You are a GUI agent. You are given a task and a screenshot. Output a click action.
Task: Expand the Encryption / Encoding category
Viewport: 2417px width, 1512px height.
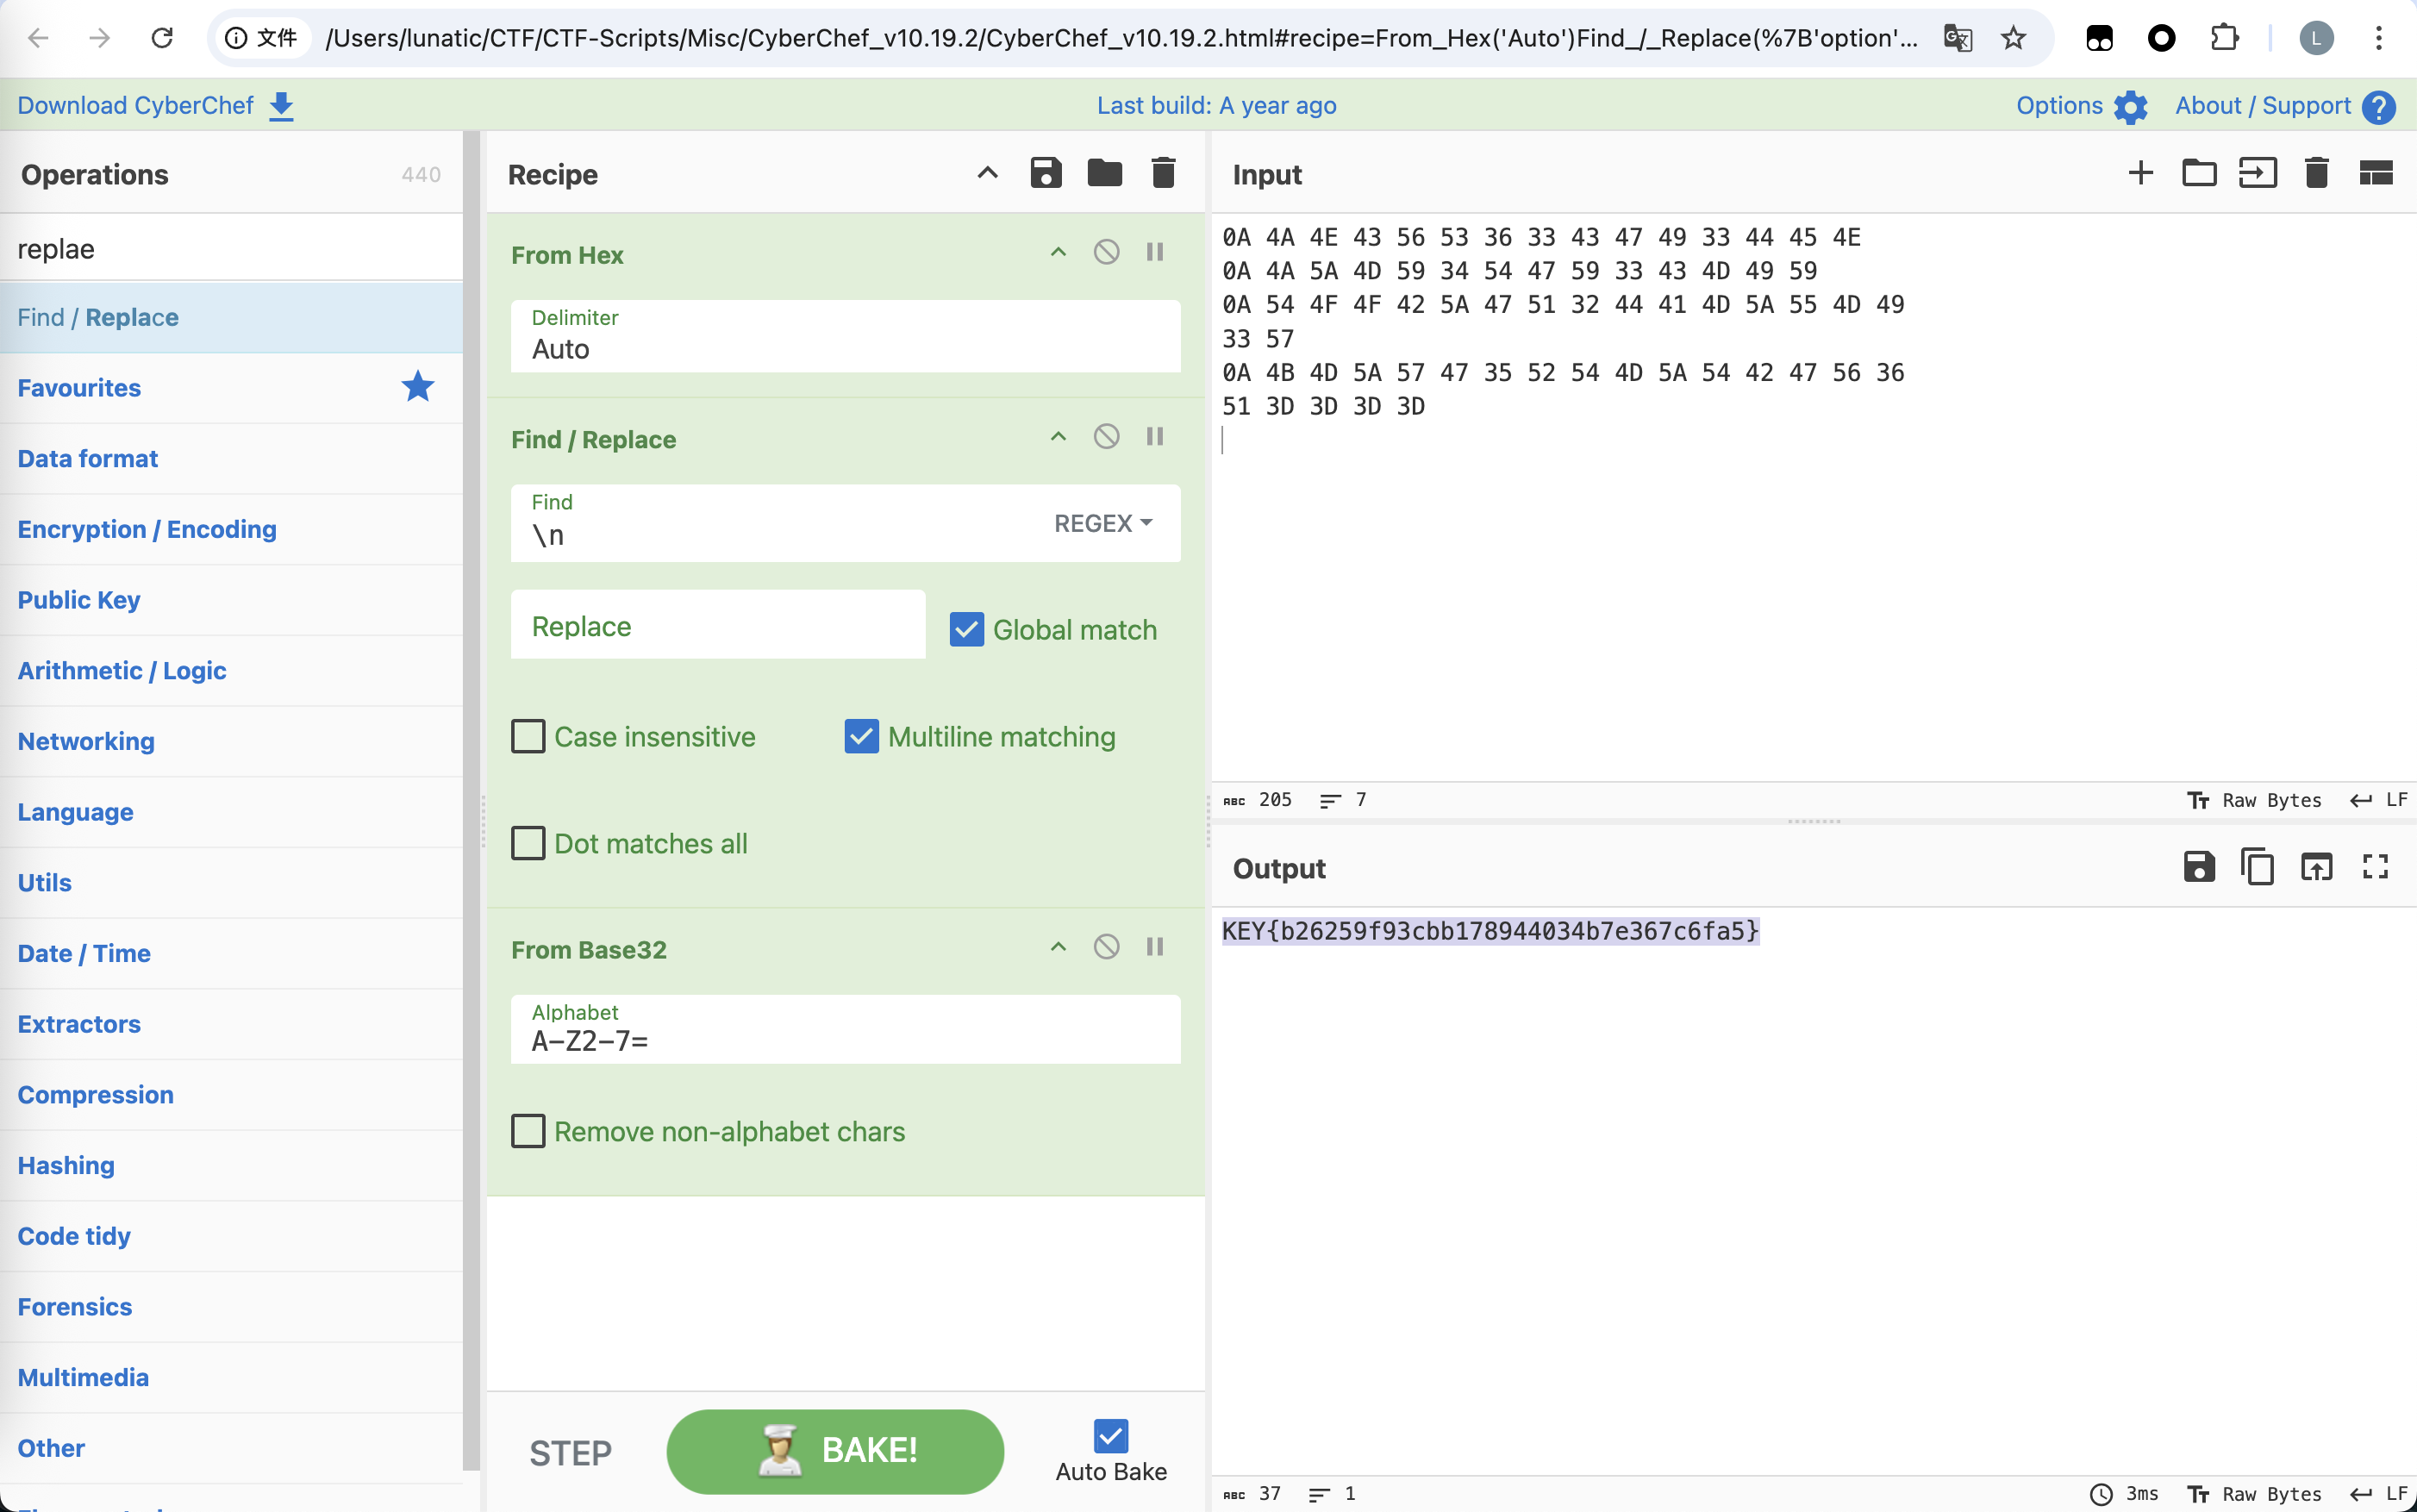[231, 529]
